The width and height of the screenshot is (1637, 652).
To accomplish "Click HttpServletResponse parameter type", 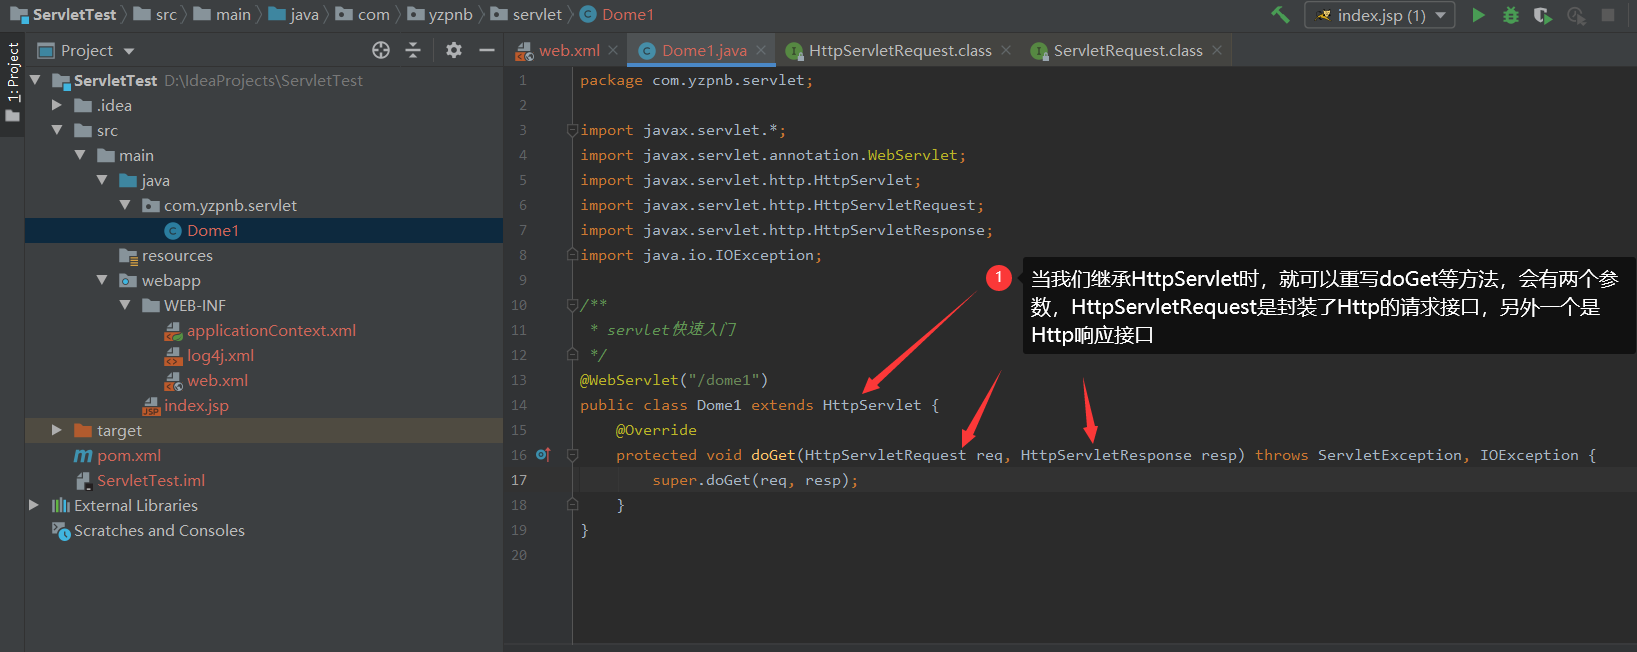I will [1106, 455].
